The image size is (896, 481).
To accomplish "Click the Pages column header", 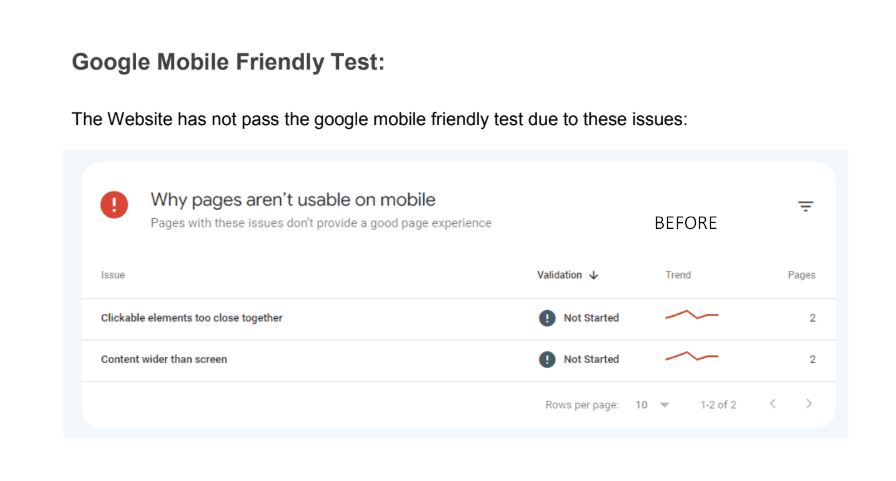I will 801,275.
